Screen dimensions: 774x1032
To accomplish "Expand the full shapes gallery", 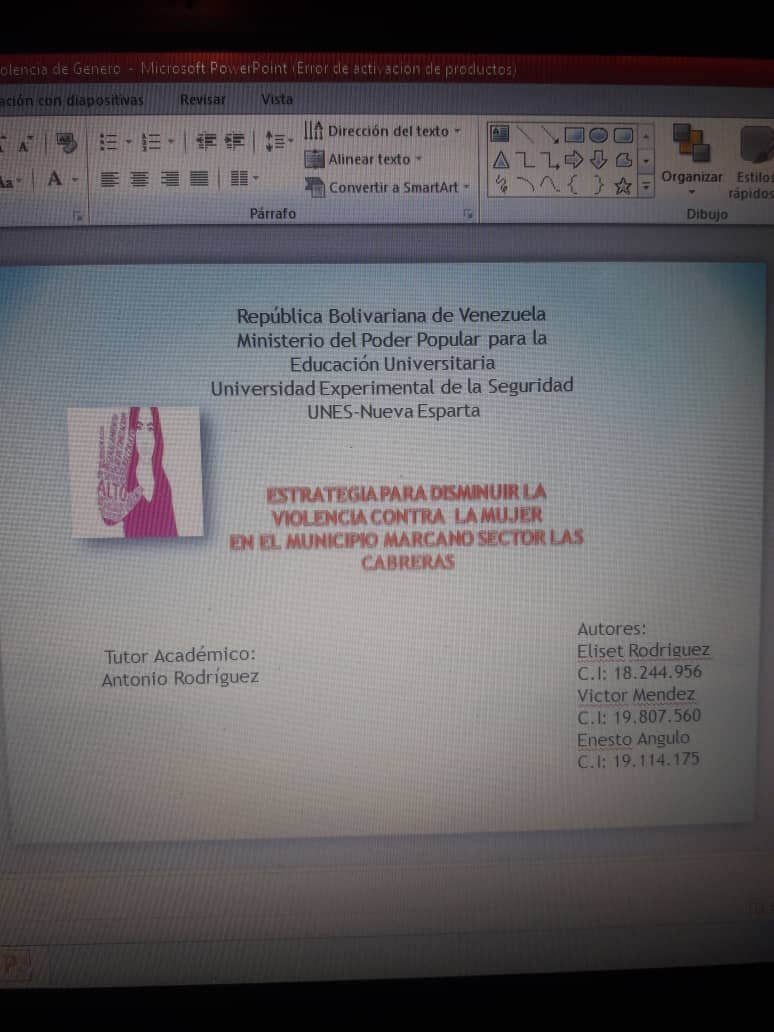I will (x=646, y=187).
